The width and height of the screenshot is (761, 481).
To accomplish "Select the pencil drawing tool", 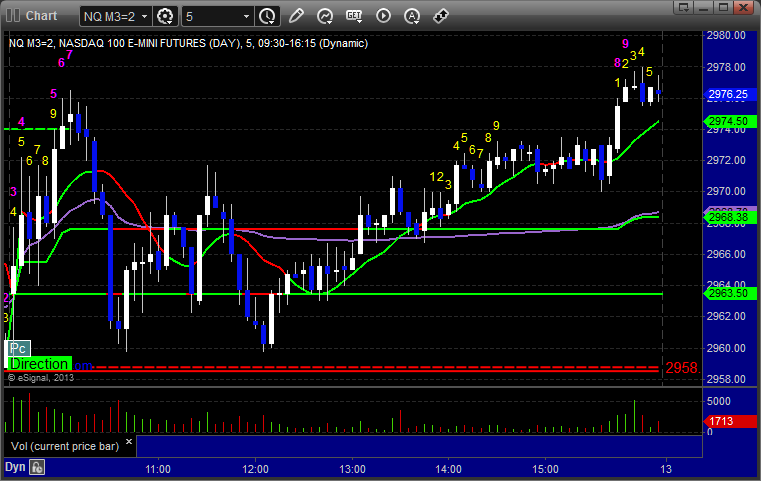I will 296,16.
